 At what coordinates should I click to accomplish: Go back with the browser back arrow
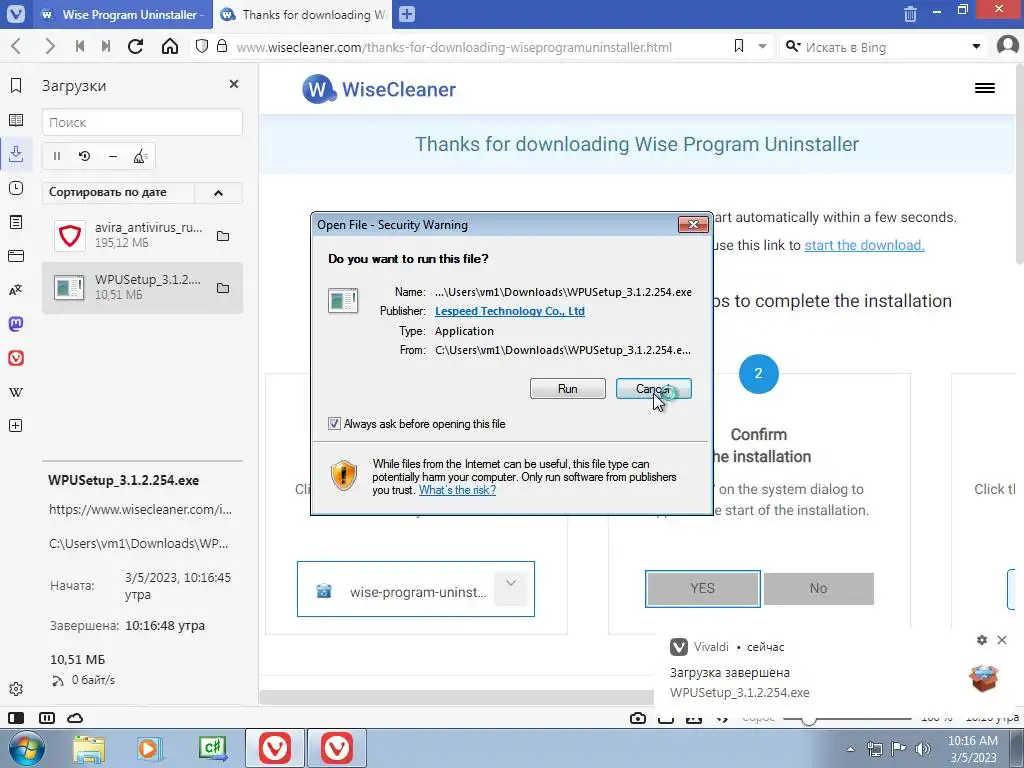(16, 46)
